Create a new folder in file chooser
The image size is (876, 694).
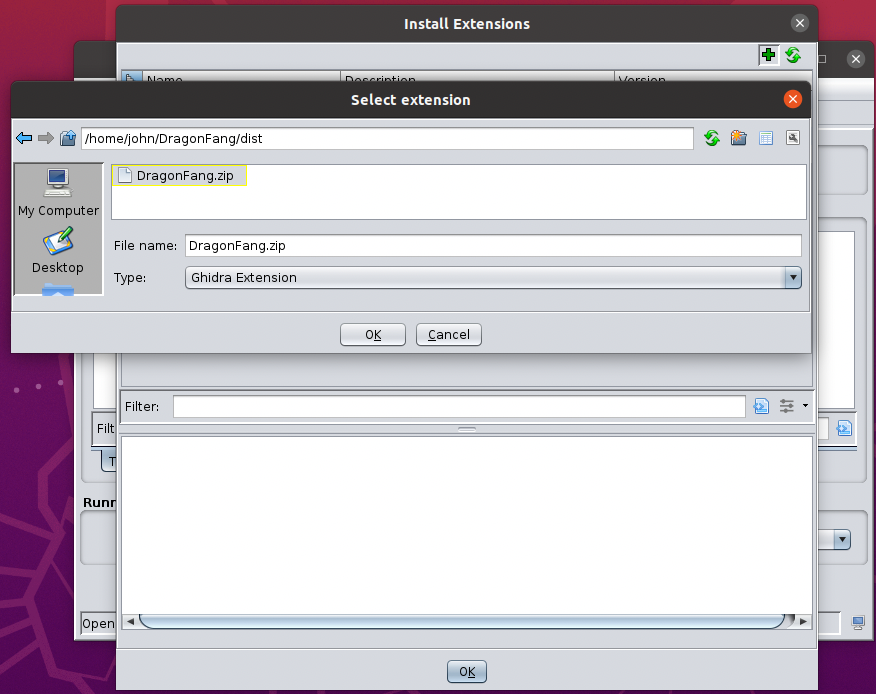tap(739, 138)
